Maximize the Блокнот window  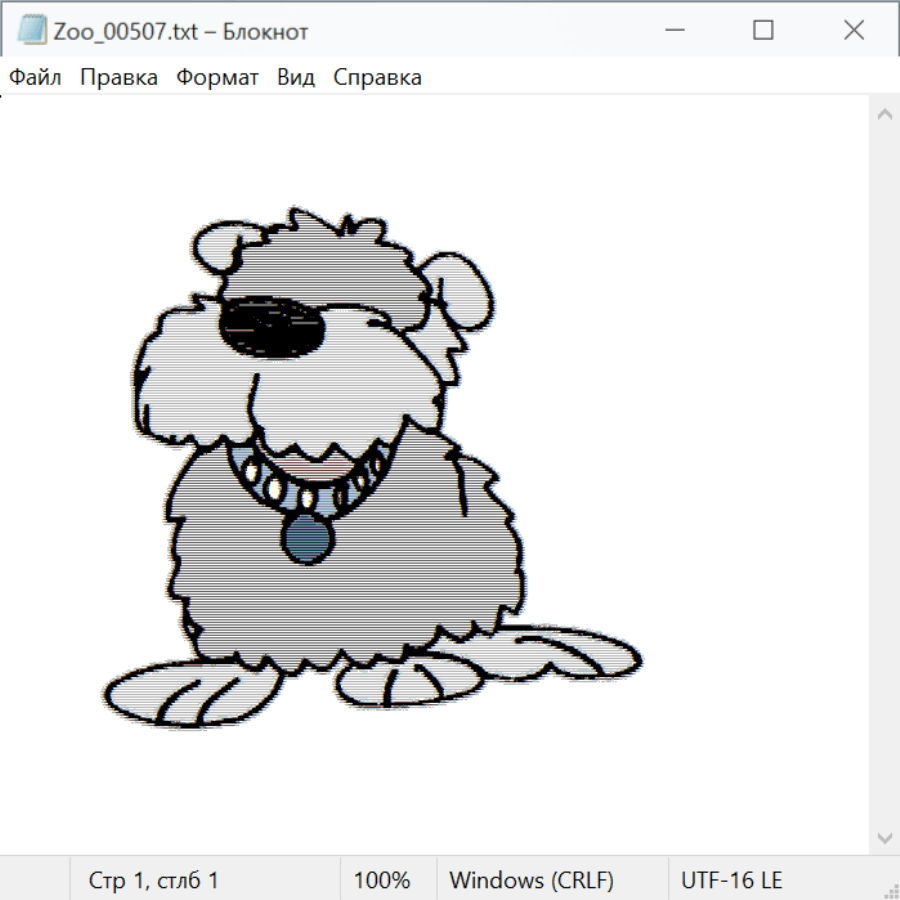pyautogui.click(x=763, y=31)
